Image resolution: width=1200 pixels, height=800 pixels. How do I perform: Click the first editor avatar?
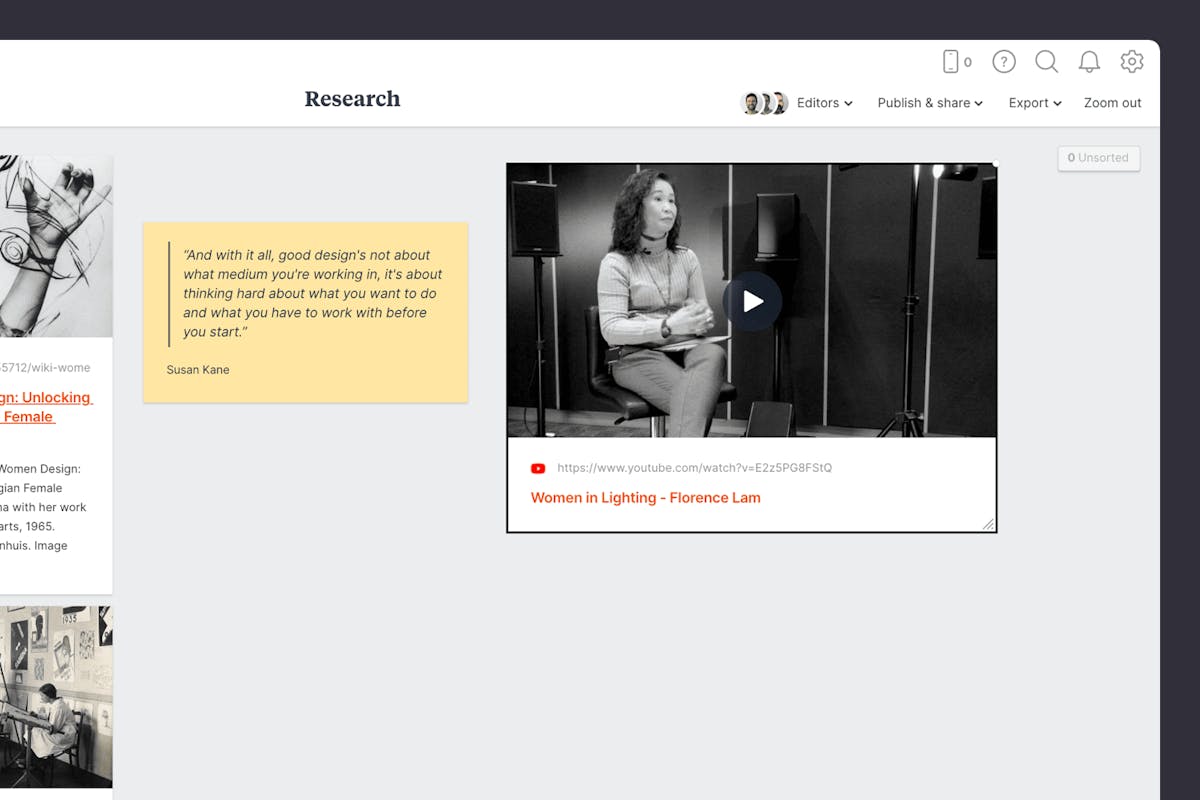[x=751, y=102]
